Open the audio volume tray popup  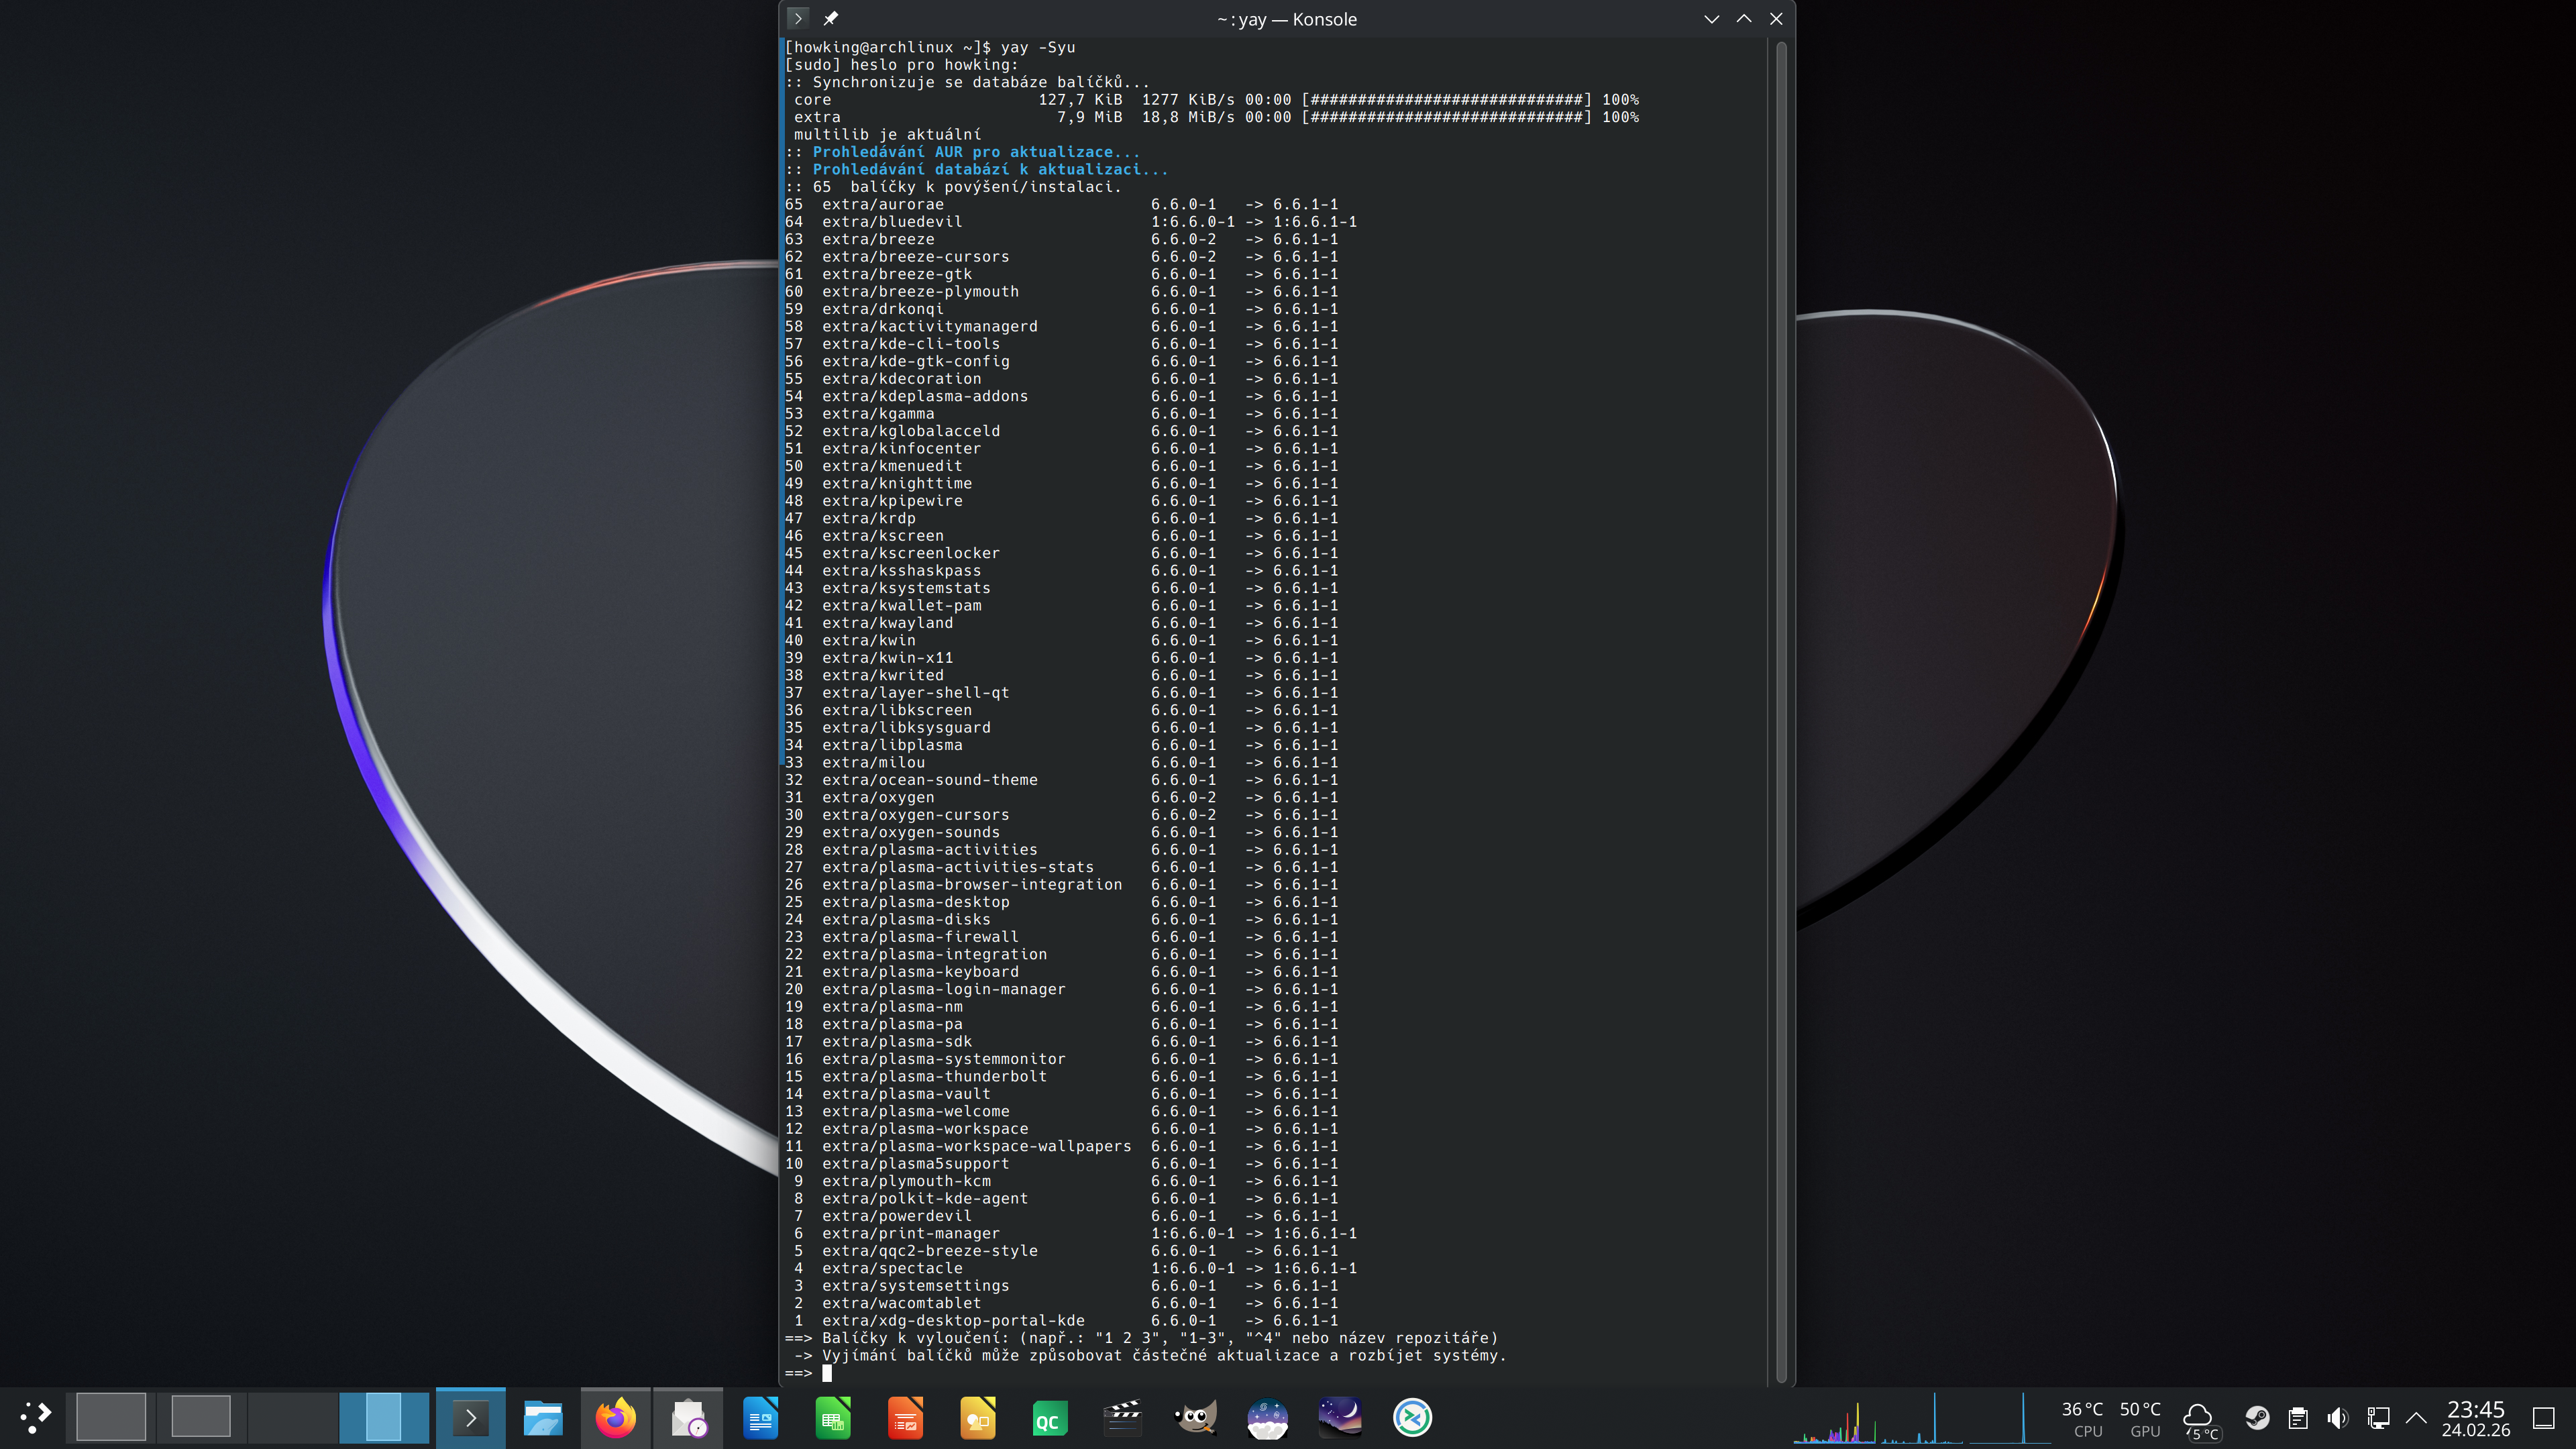click(x=2337, y=1417)
